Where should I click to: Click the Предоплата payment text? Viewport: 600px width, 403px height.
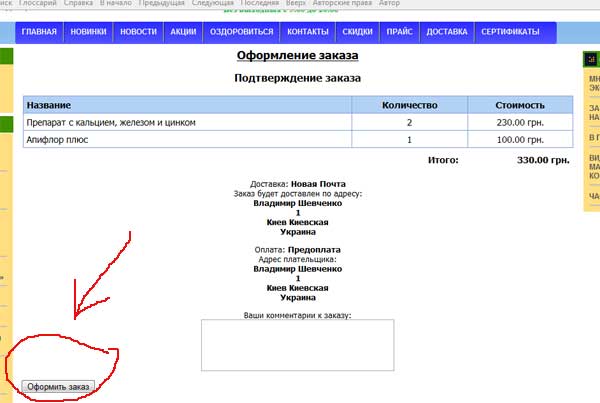[314, 250]
